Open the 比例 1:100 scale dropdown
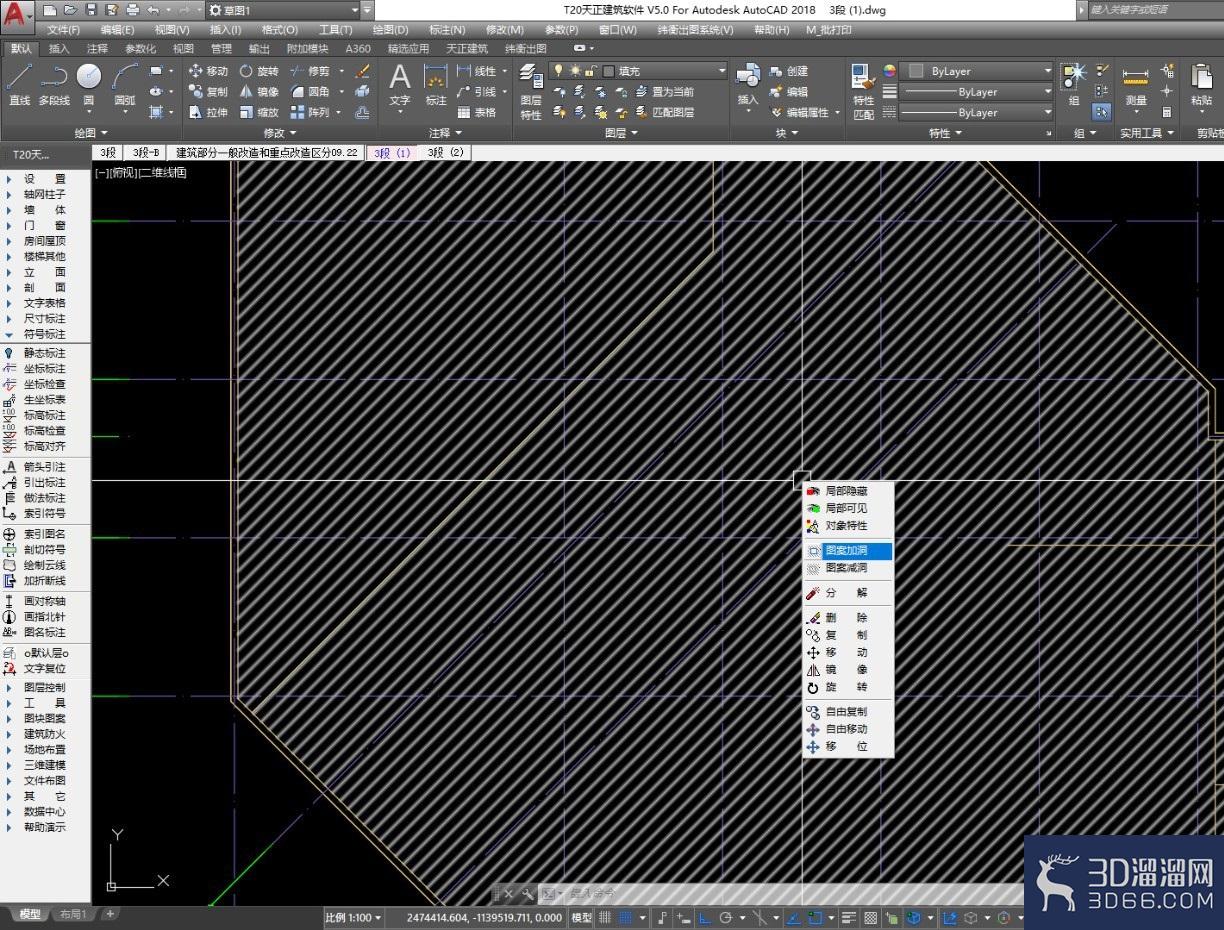Image resolution: width=1224 pixels, height=930 pixels. point(353,918)
